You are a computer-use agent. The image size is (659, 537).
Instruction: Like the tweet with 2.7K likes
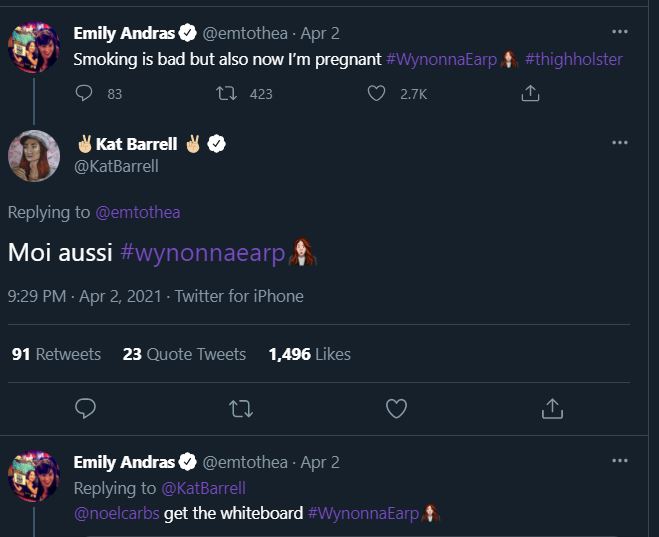coord(377,94)
